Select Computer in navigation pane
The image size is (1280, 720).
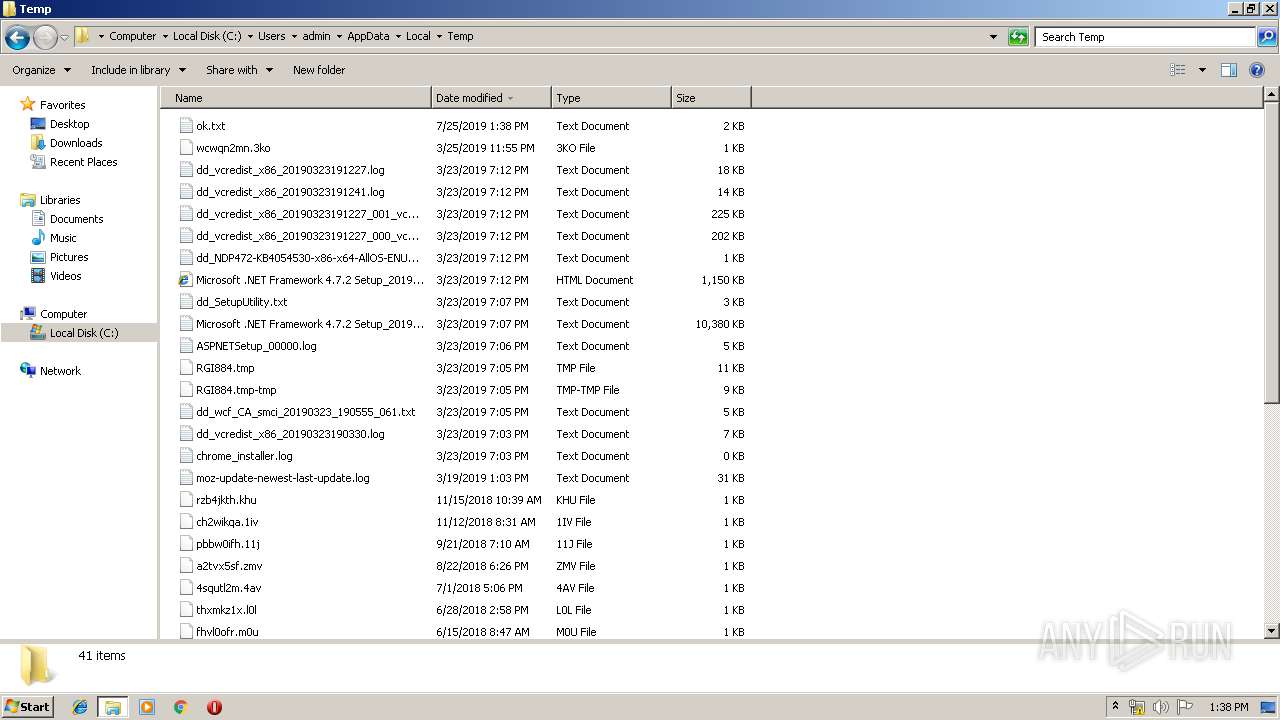tap(63, 314)
